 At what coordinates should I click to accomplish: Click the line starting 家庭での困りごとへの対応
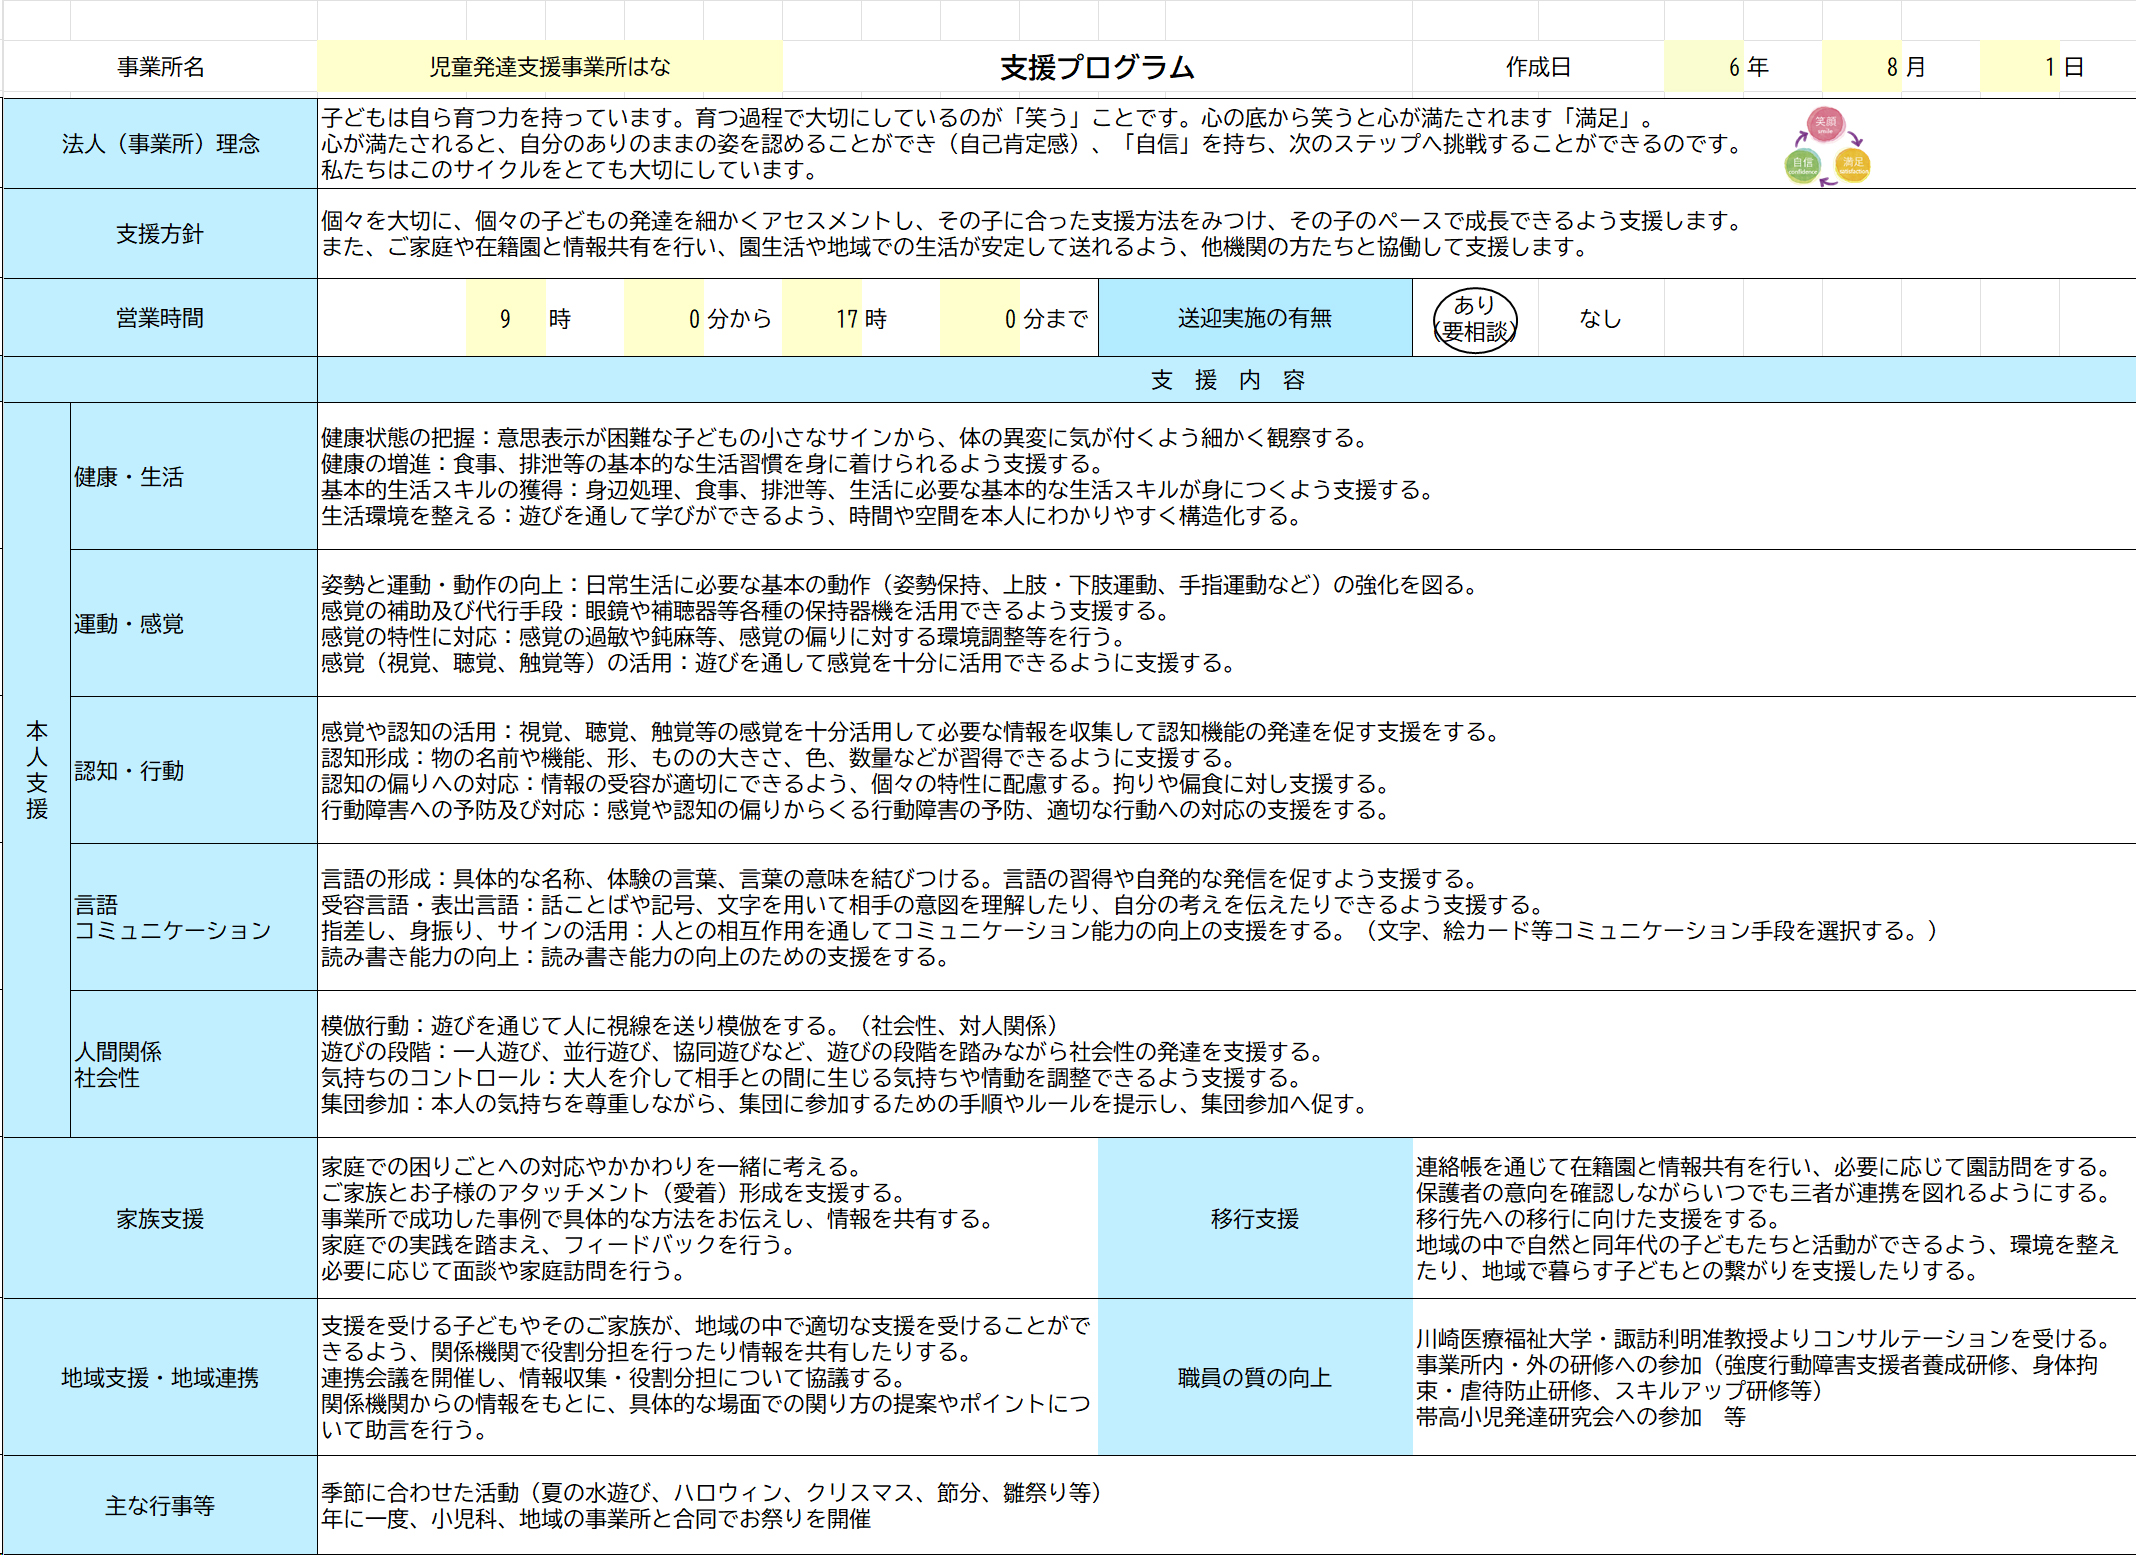(592, 1167)
